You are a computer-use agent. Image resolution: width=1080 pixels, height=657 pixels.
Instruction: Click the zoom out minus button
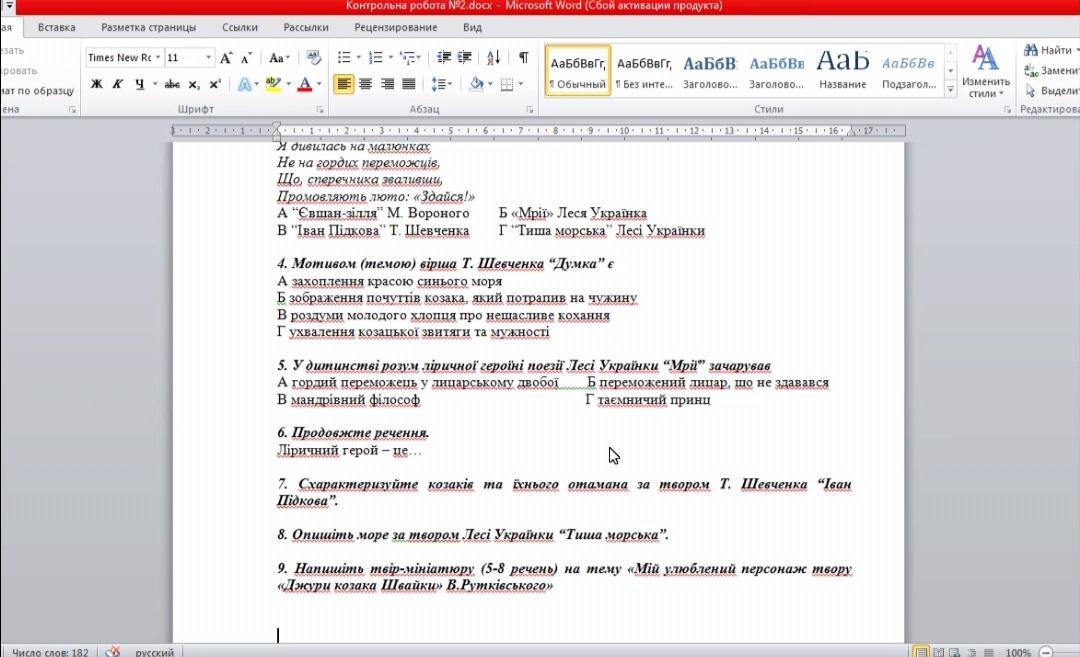coord(1046,651)
